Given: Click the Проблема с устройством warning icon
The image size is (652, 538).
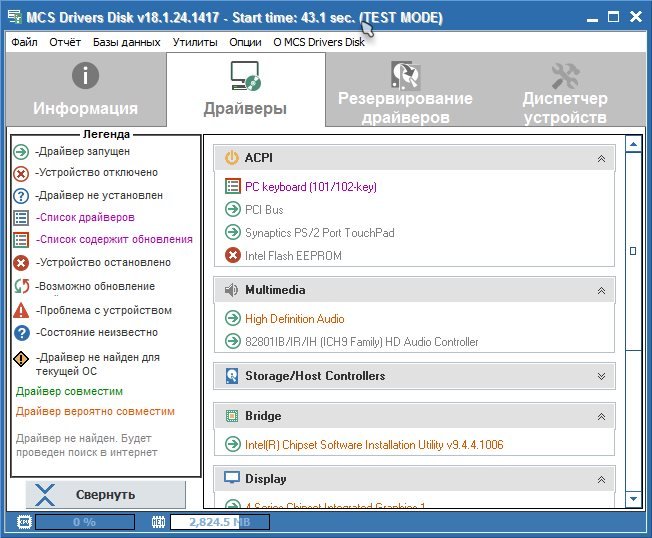Looking at the screenshot, I should coord(21,310).
